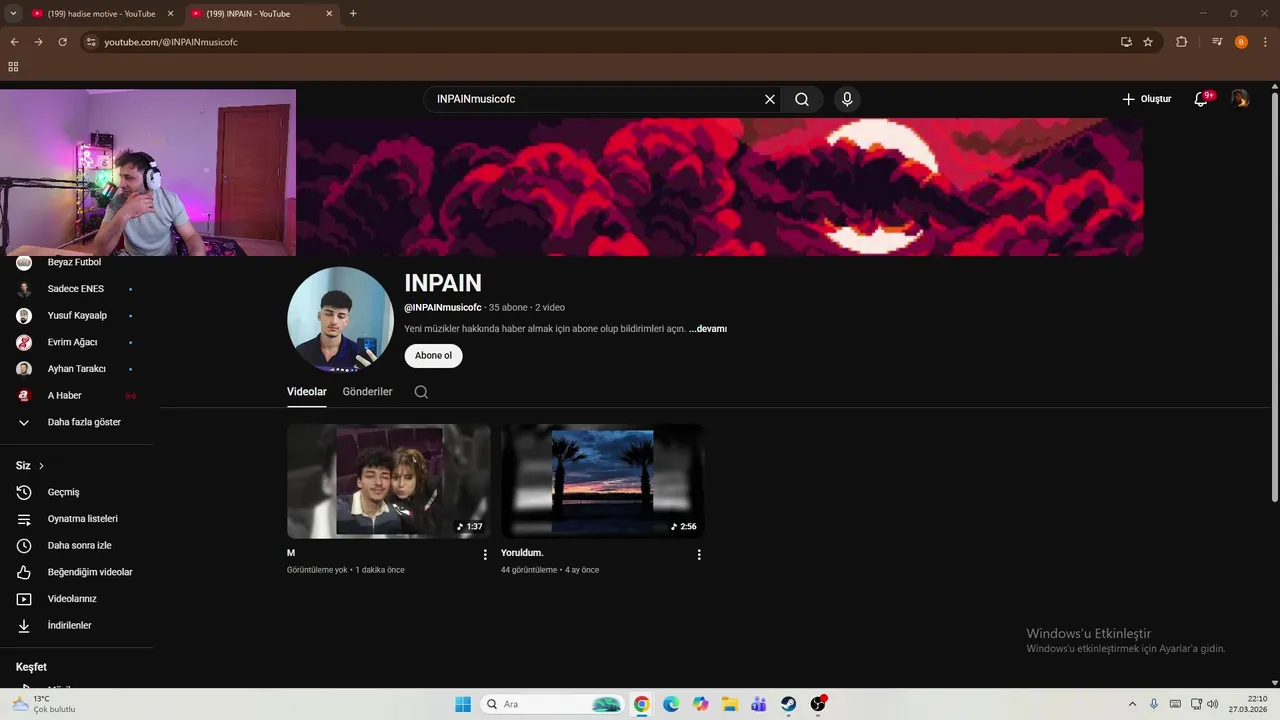Open Chrome three-dot menu

[x=1265, y=42]
